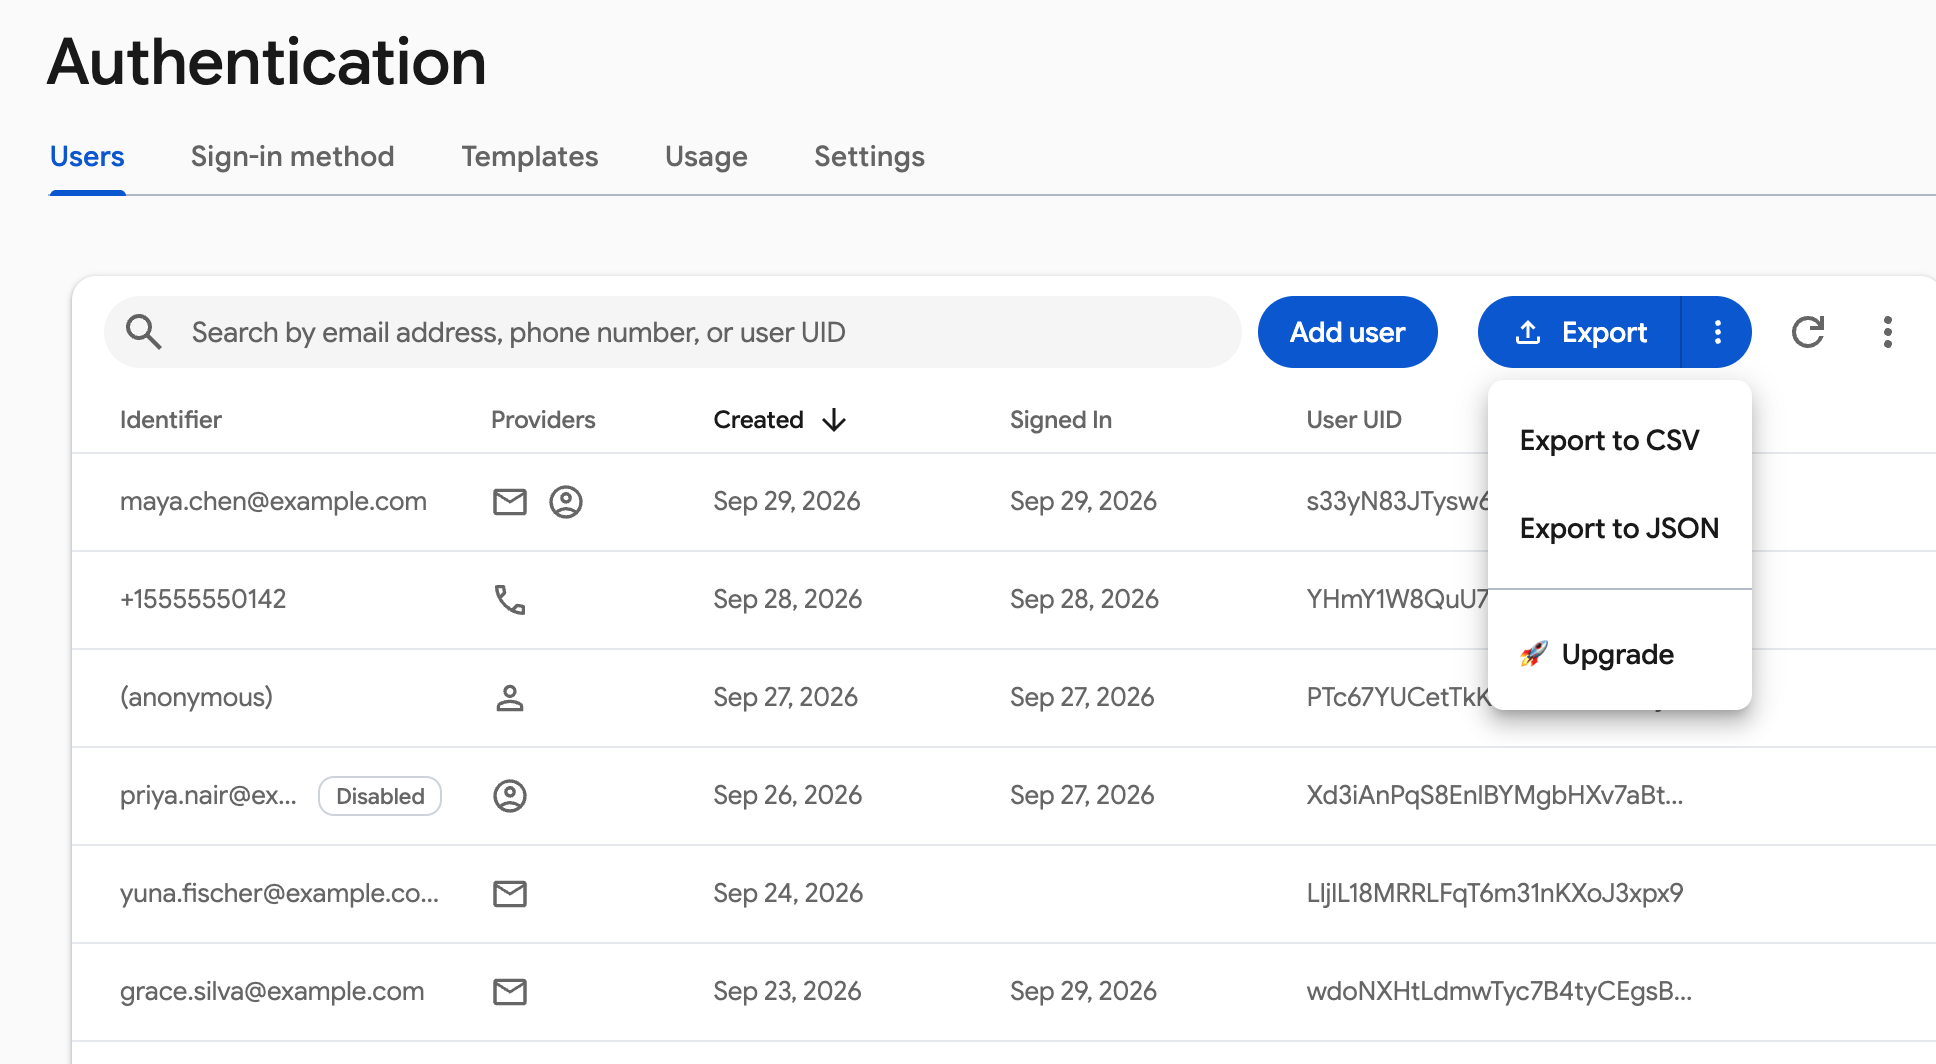1936x1064 pixels.
Task: Select Upgrade in the export menu
Action: [x=1620, y=654]
